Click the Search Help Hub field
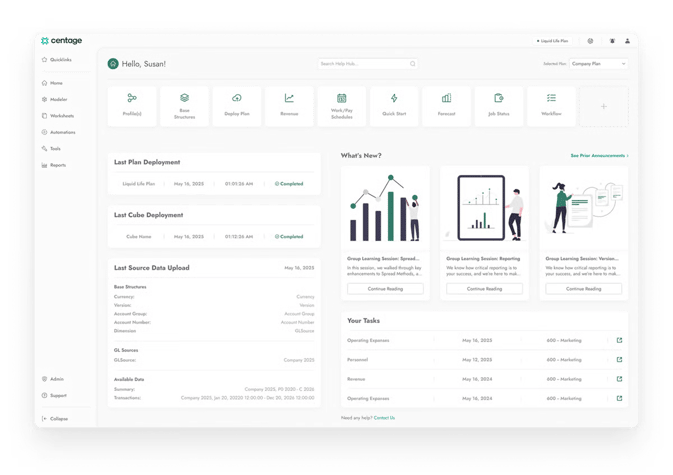The height and width of the screenshot is (475, 673). point(367,64)
